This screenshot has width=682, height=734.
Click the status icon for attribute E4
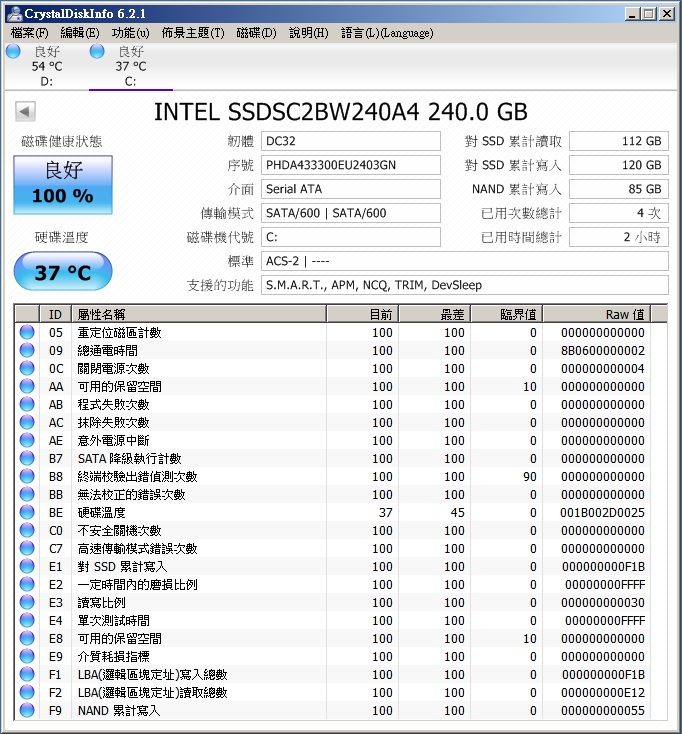coord(27,620)
